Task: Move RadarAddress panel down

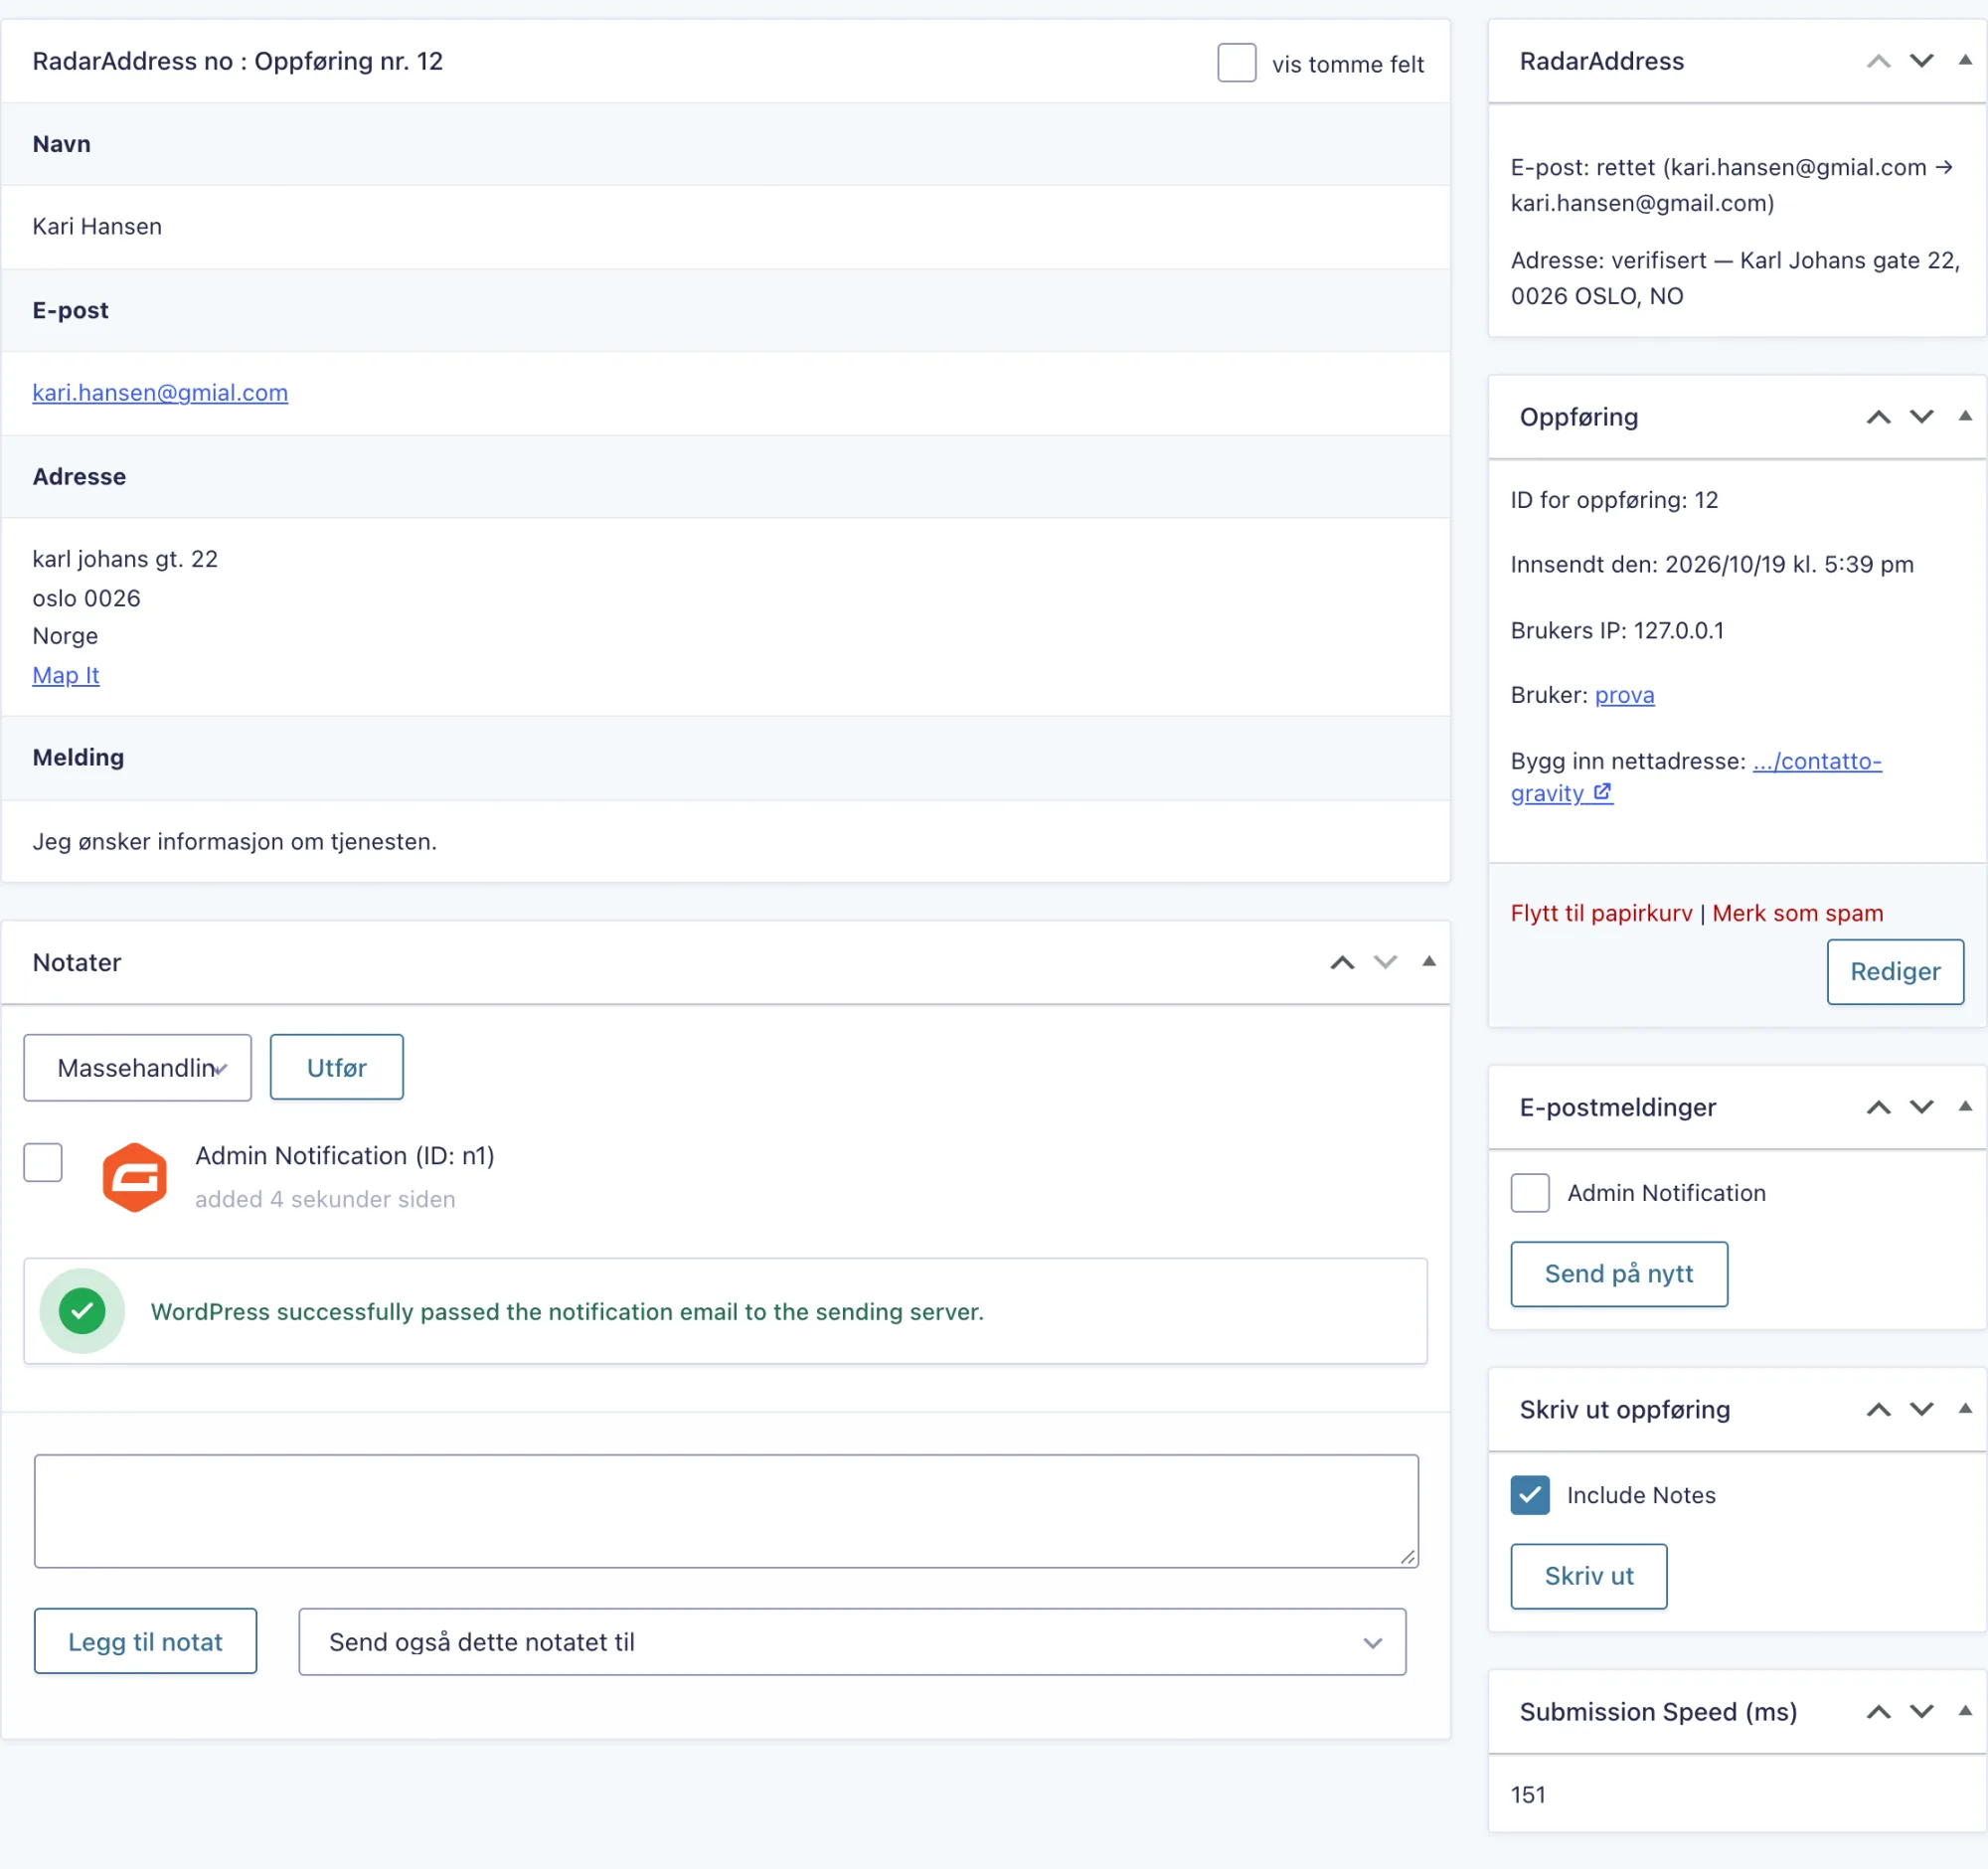Action: click(1921, 61)
